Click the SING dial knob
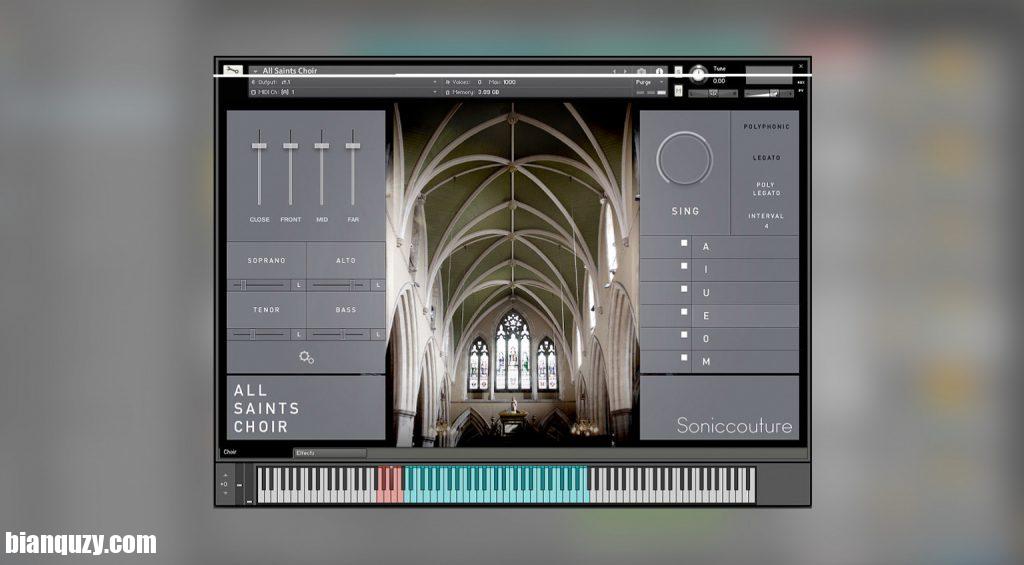This screenshot has width=1024, height=565. click(x=684, y=159)
